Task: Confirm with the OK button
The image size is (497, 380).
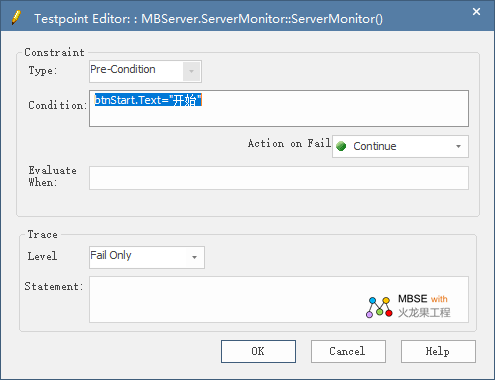Action: click(x=258, y=351)
